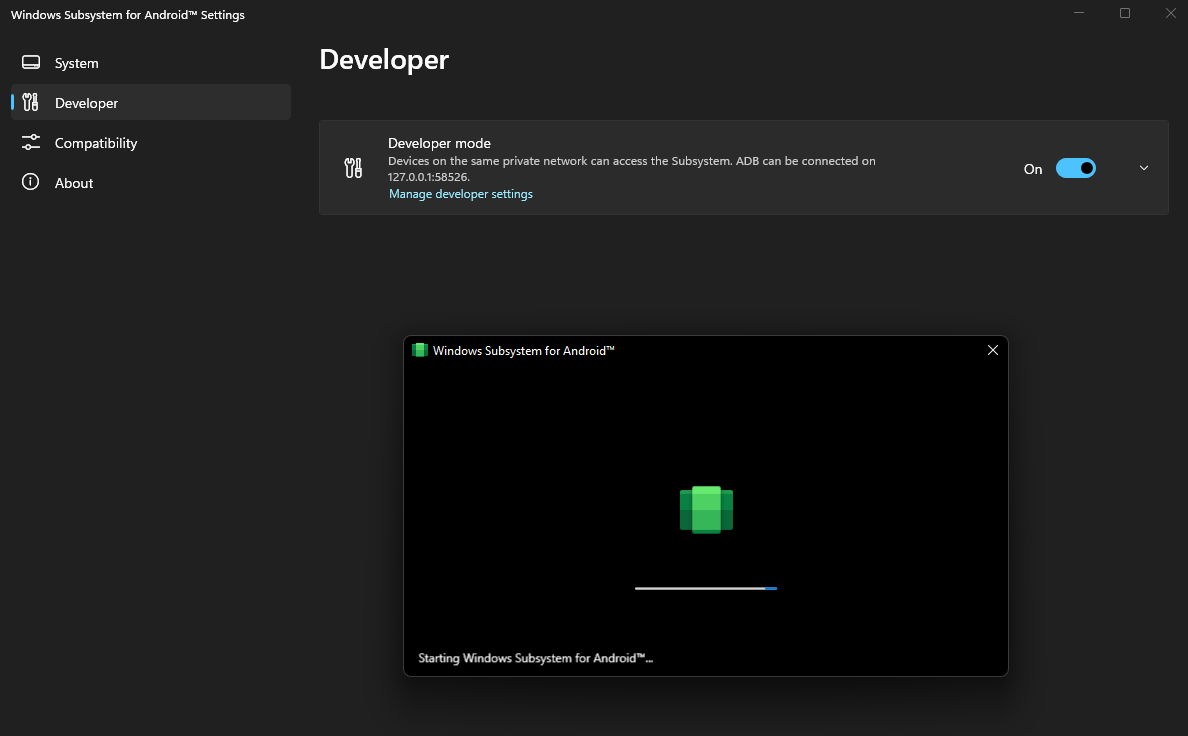Image resolution: width=1188 pixels, height=736 pixels.
Task: Click the green WSA icon in dialog title
Action: [420, 350]
